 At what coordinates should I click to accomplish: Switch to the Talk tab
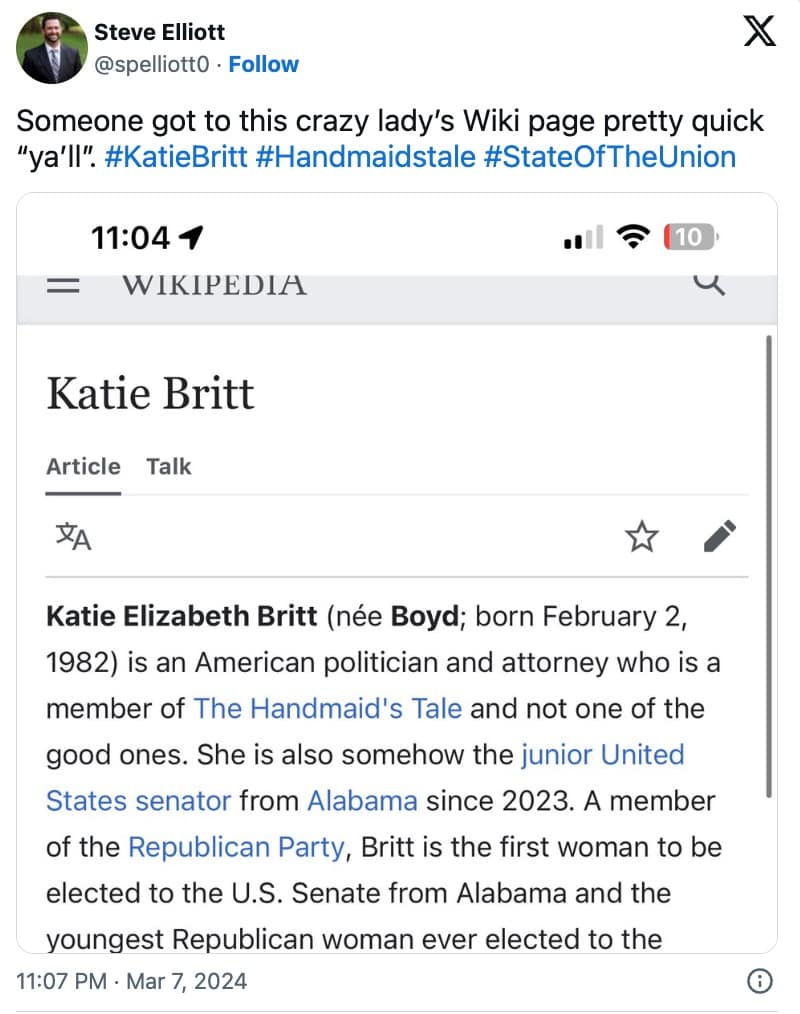(168, 467)
